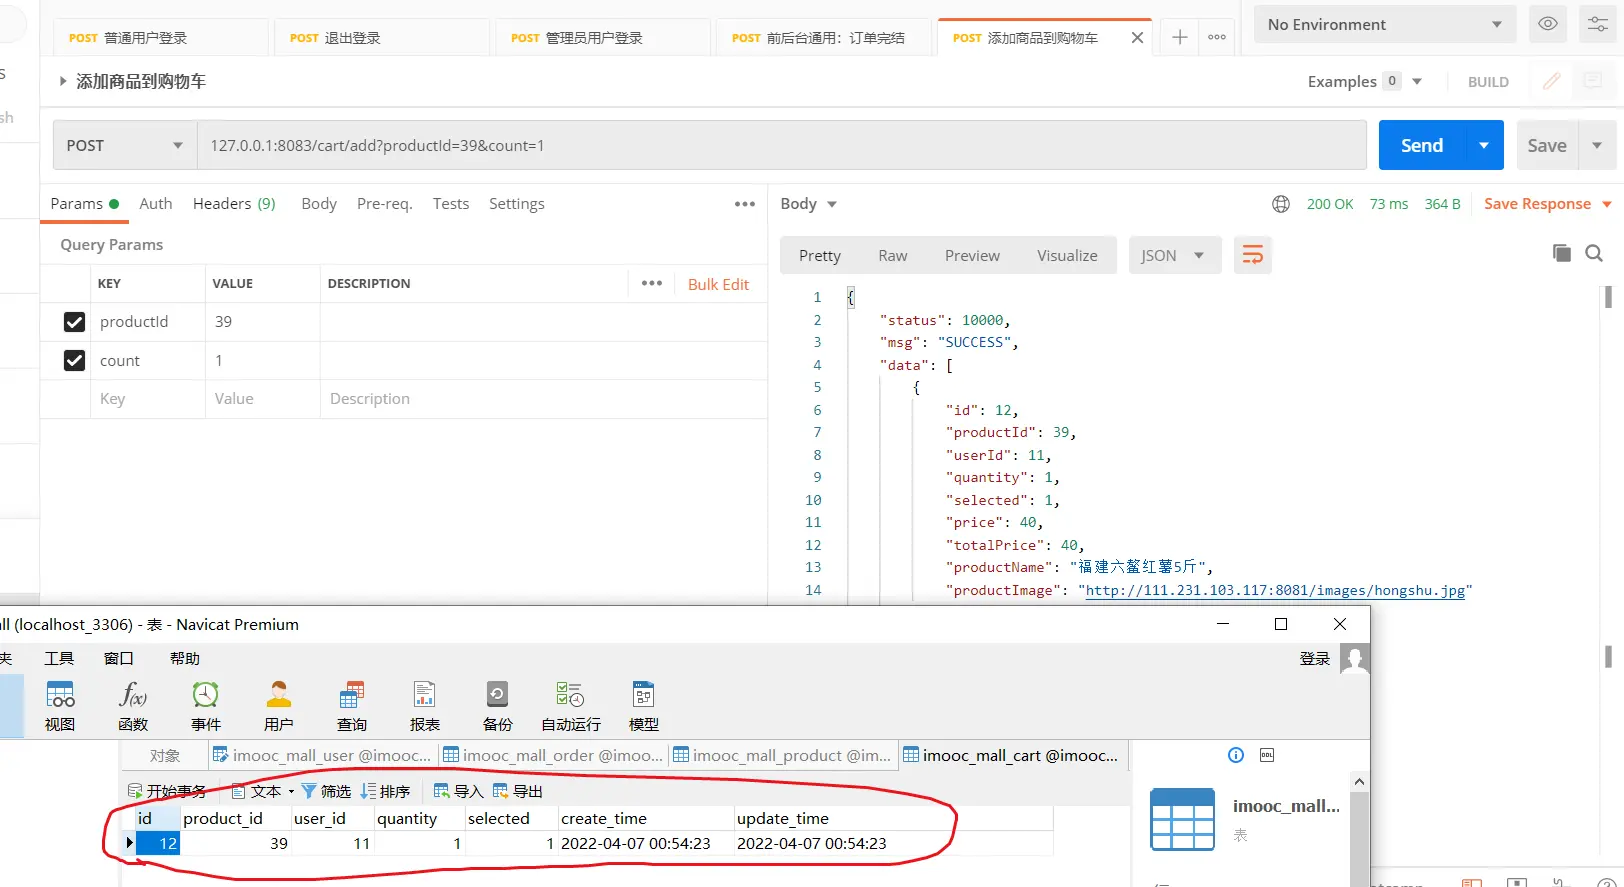Select the imooc_mall_product table tab
Viewport: 1624px width, 887px height.
tap(782, 756)
